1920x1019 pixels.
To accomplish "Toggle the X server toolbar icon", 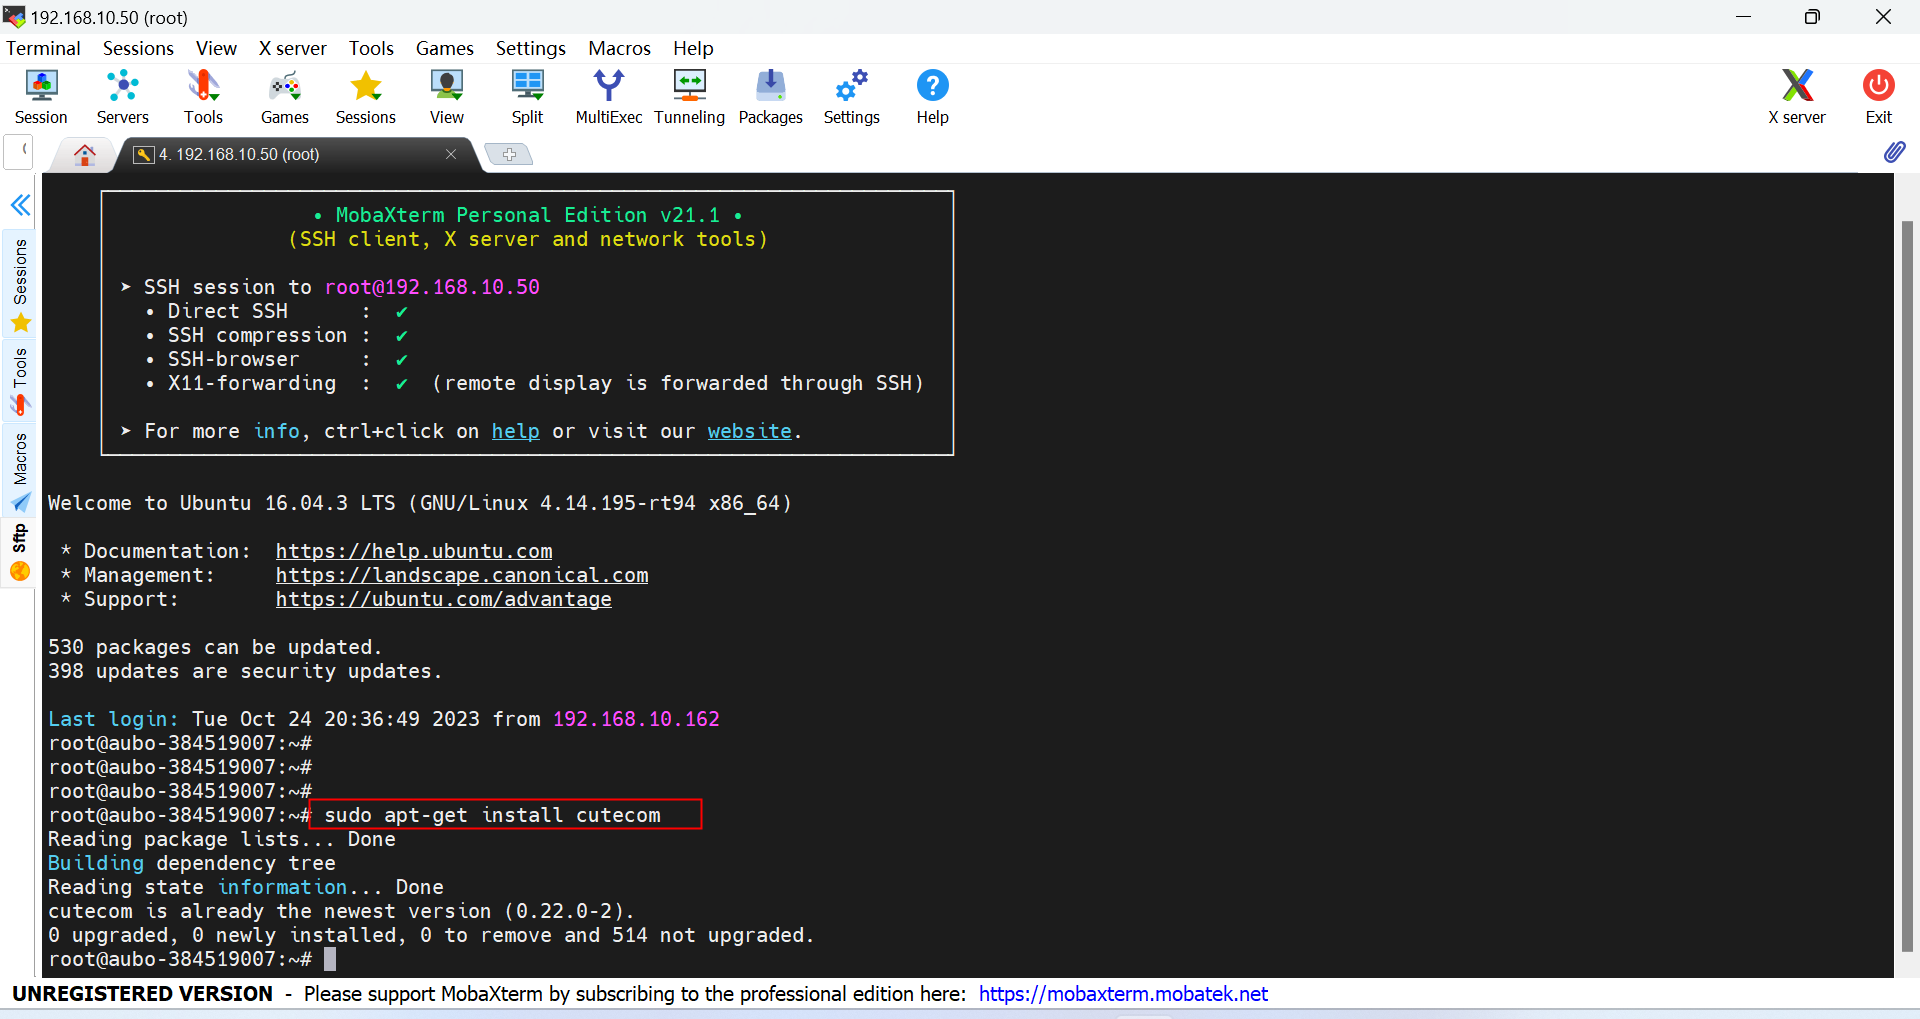I will pyautogui.click(x=1797, y=97).
